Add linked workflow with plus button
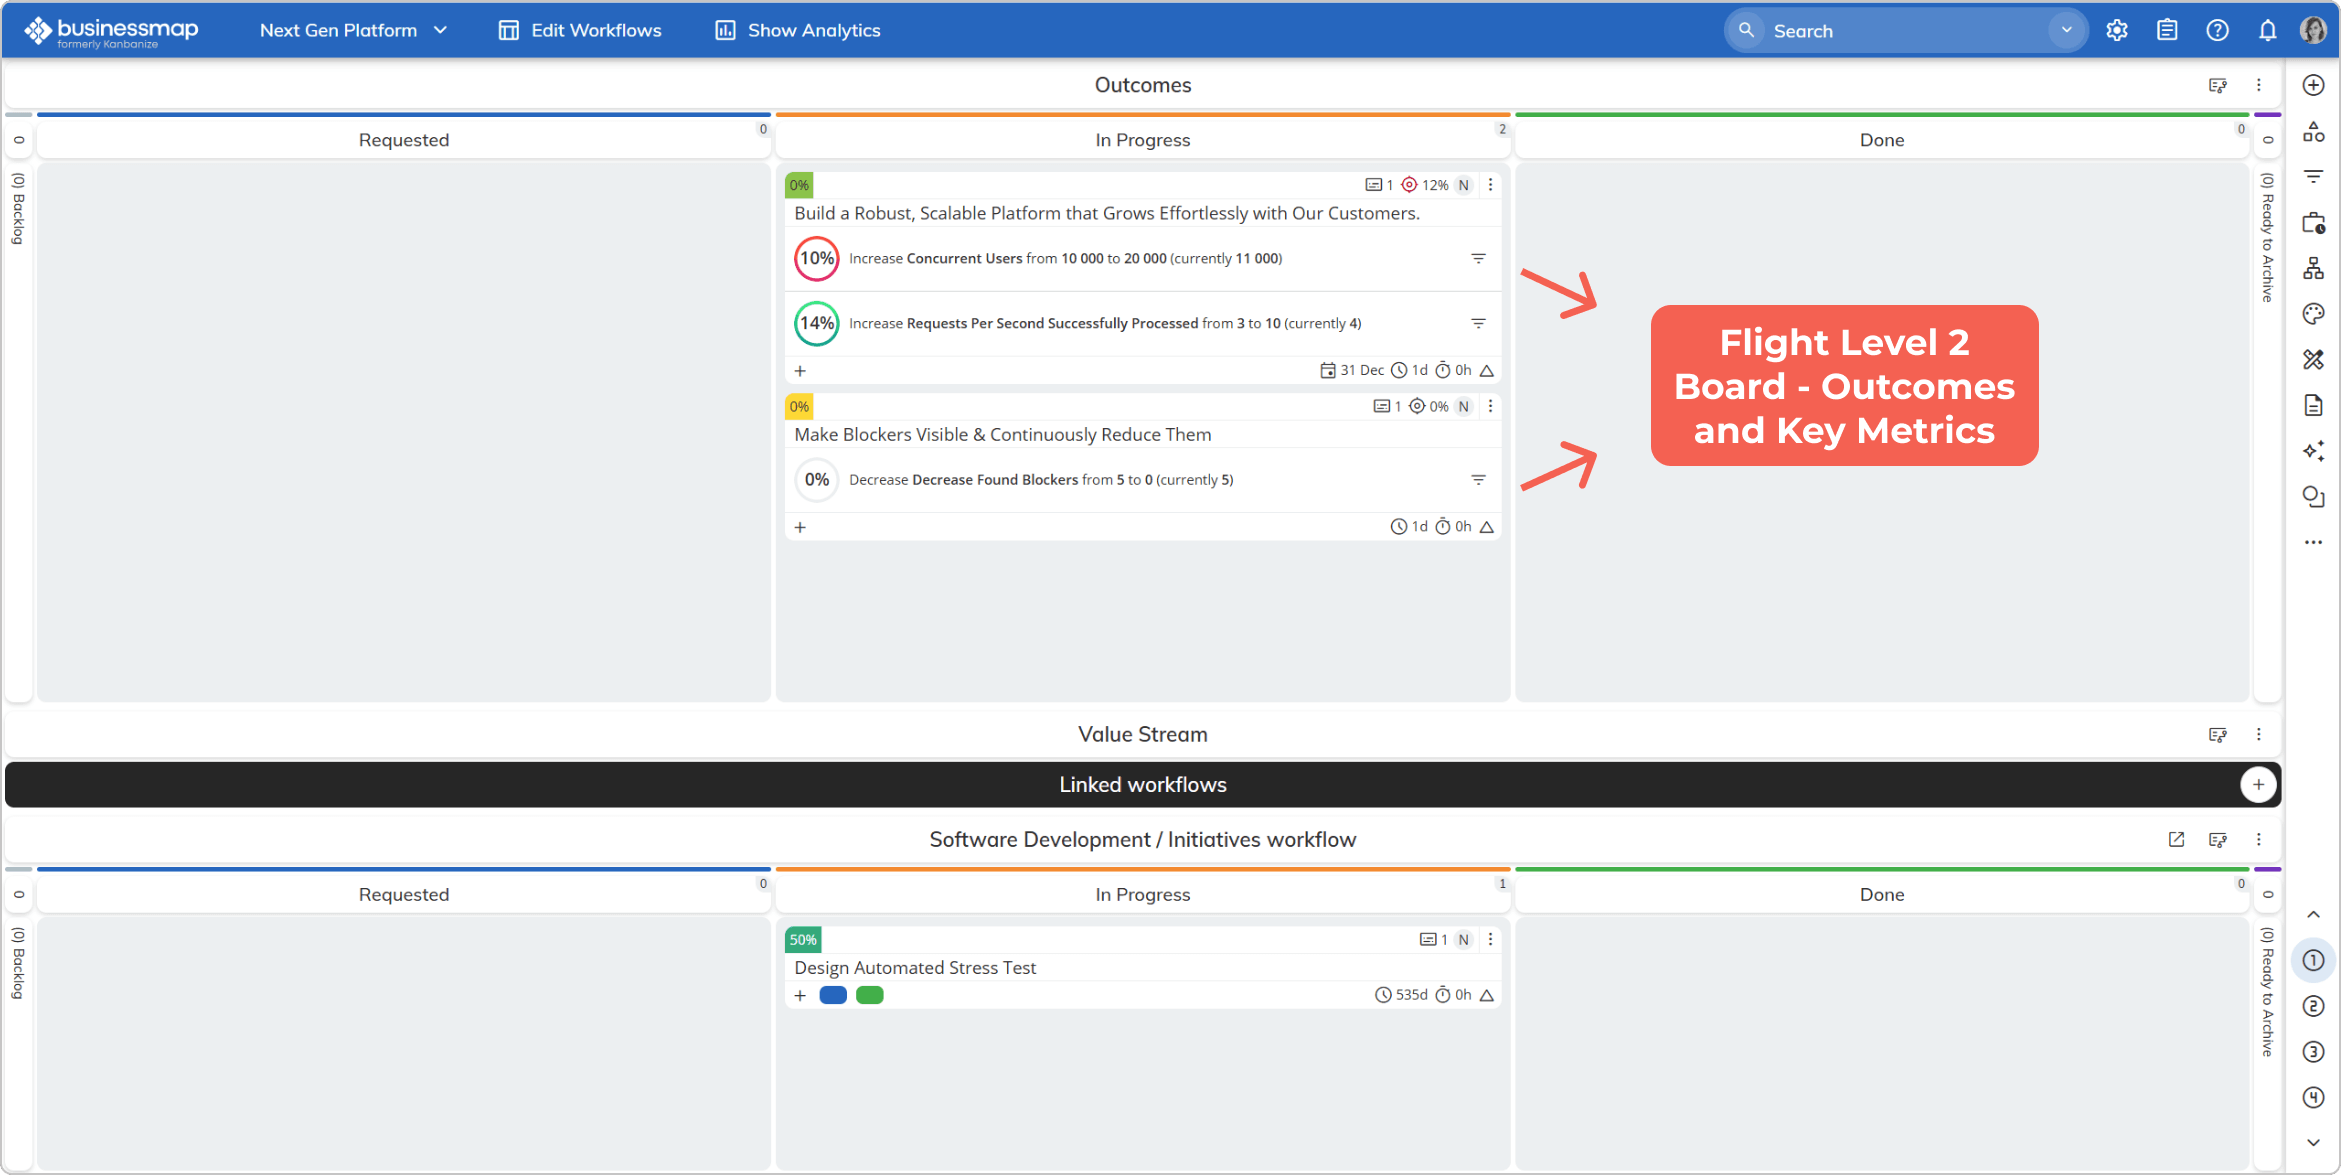 pyautogui.click(x=2258, y=785)
